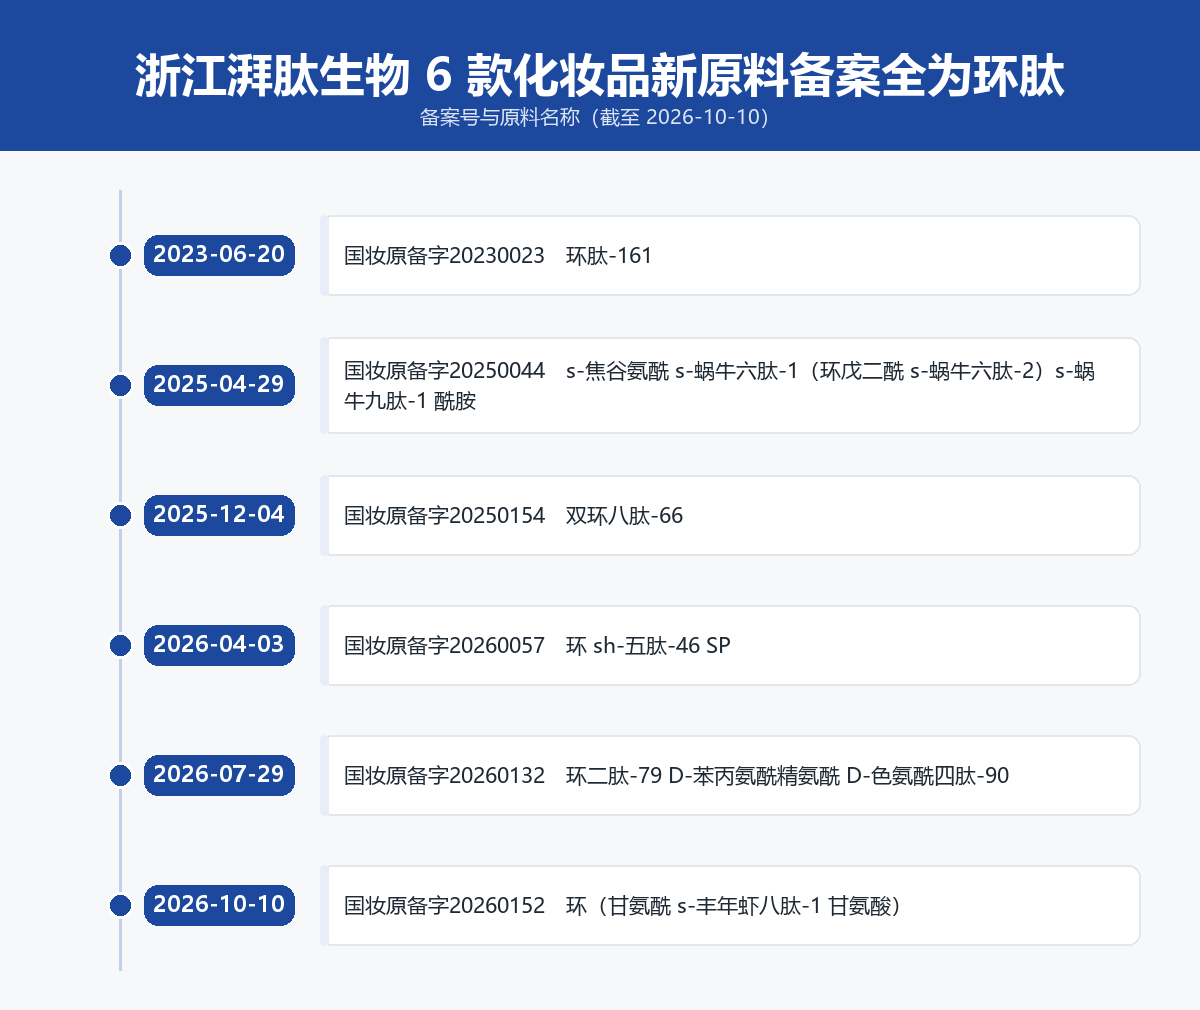Open the card for 国妆原备字20260132
Screen dimensions: 1200x1010
click(730, 775)
